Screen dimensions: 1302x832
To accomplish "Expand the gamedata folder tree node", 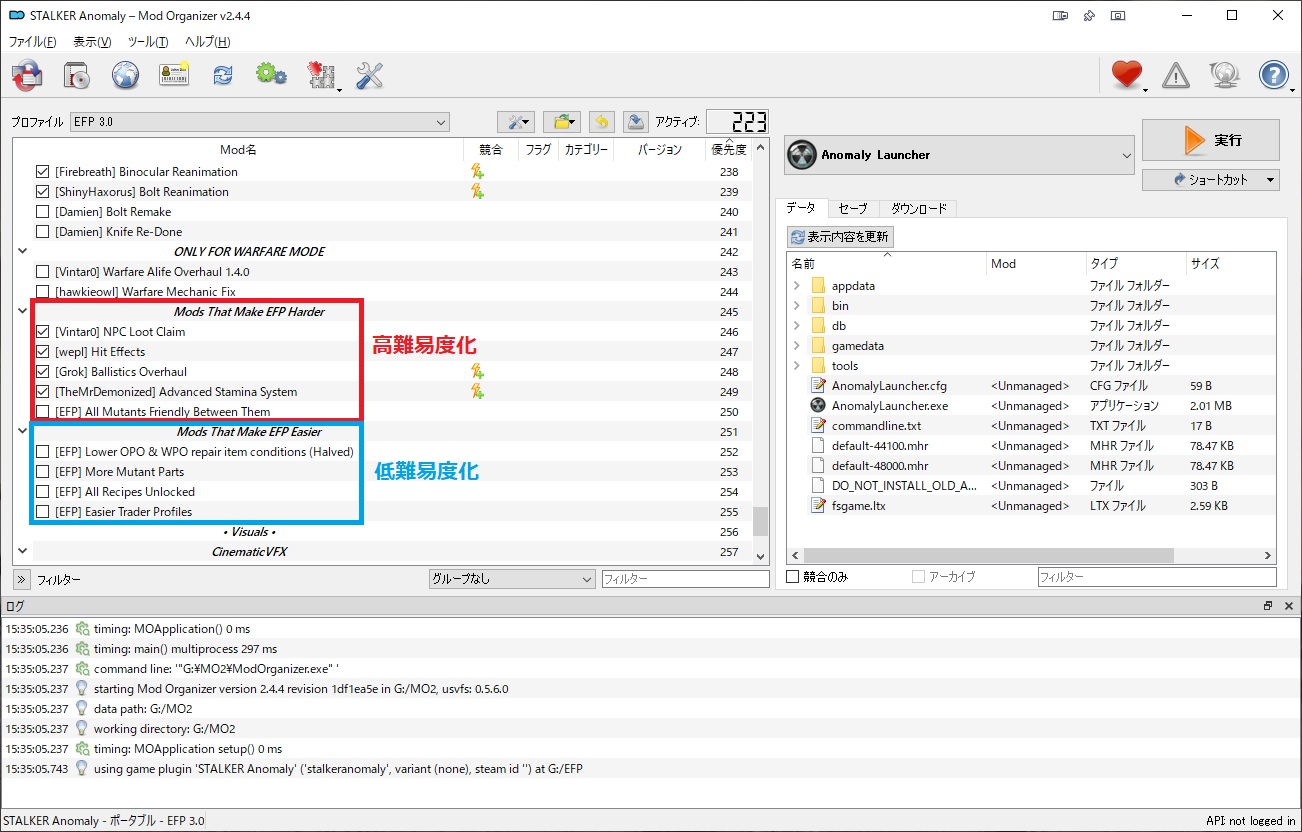I will (796, 346).
